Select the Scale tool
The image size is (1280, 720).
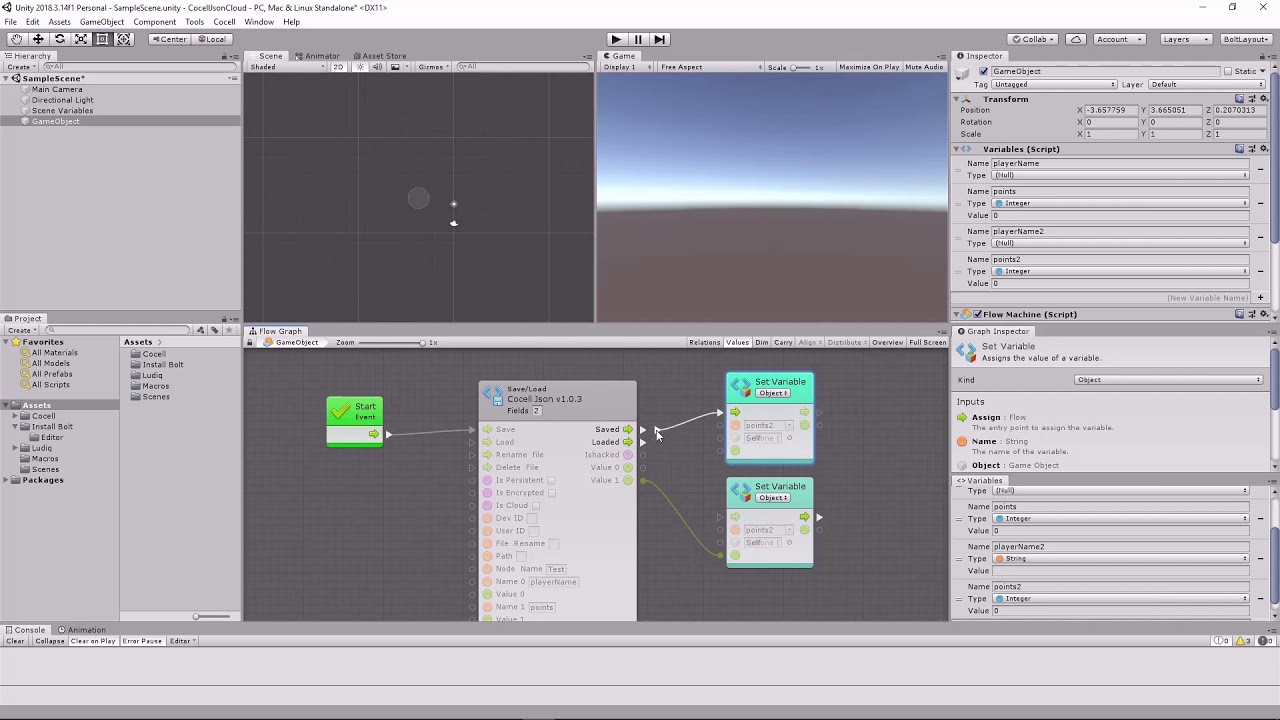click(x=81, y=39)
